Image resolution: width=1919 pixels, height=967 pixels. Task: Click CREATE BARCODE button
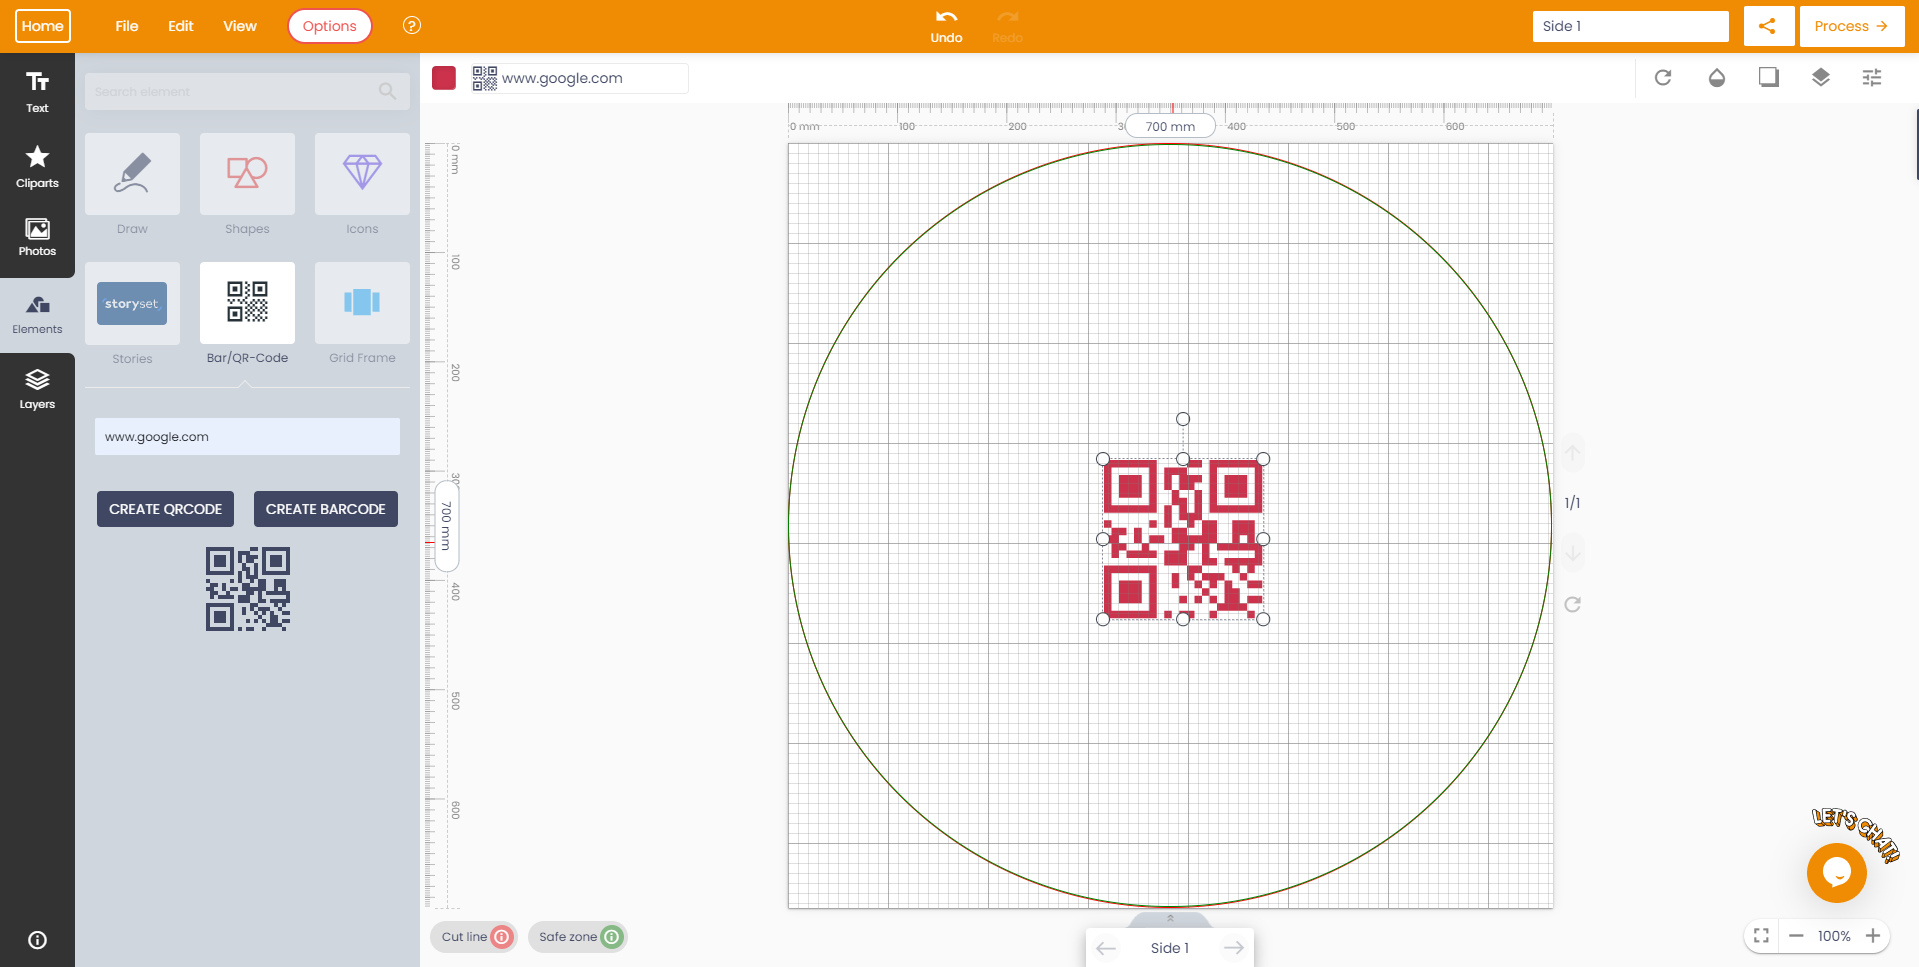[326, 509]
